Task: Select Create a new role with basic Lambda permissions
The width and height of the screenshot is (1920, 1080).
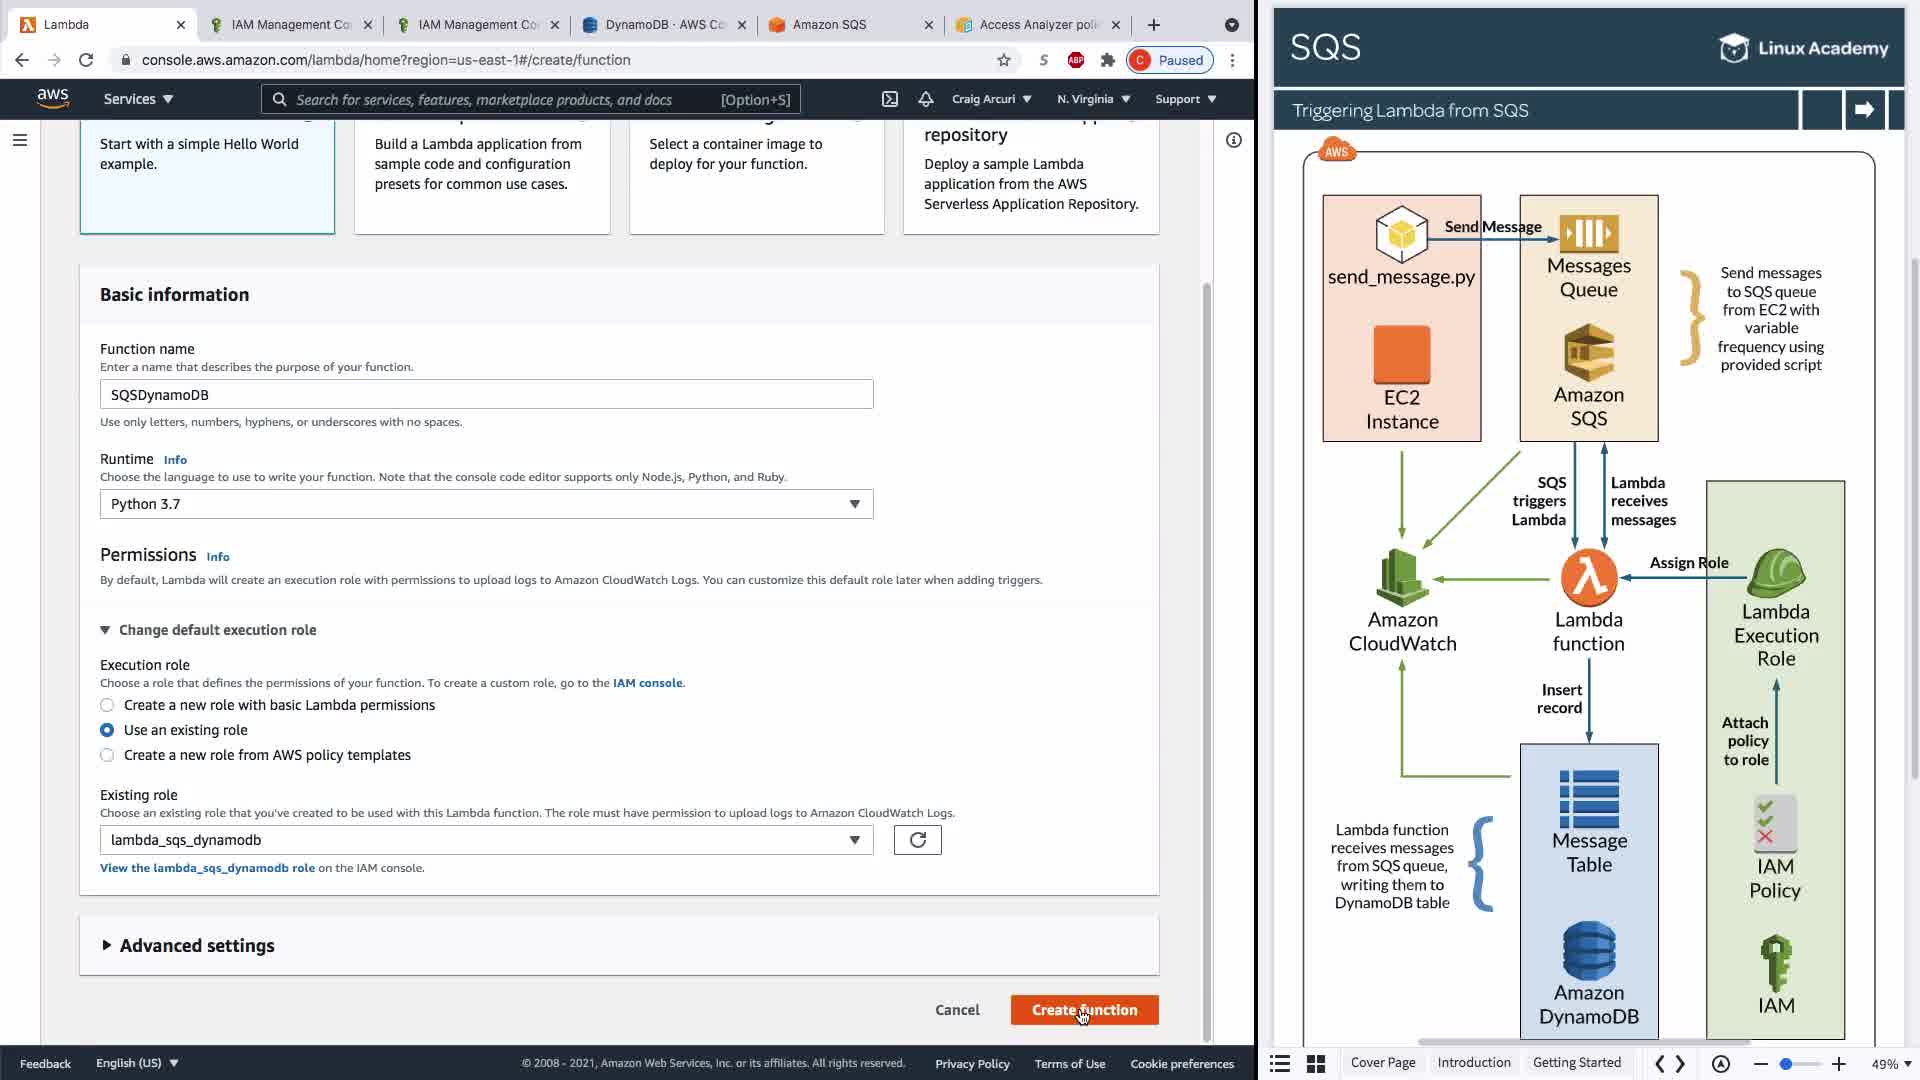Action: click(x=107, y=705)
